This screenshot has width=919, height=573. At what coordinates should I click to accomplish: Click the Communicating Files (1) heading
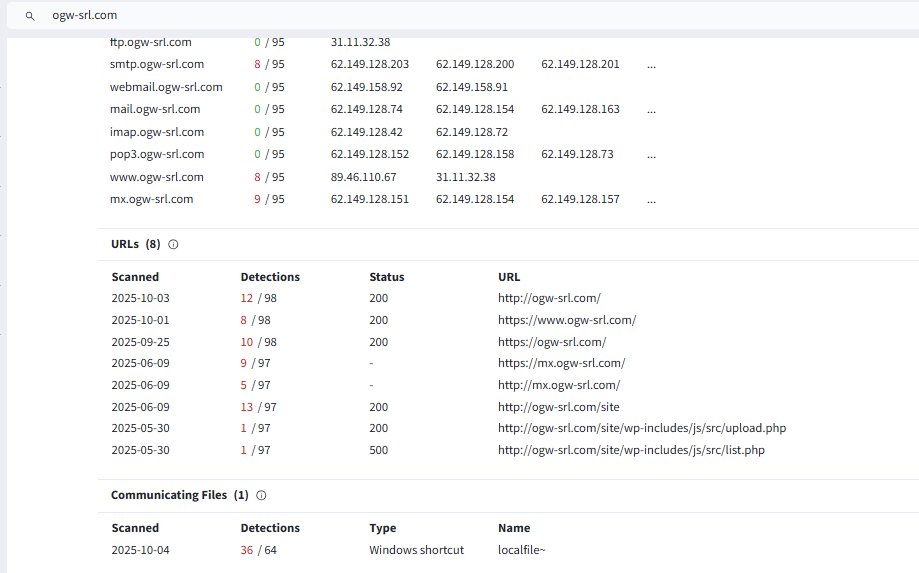179,495
